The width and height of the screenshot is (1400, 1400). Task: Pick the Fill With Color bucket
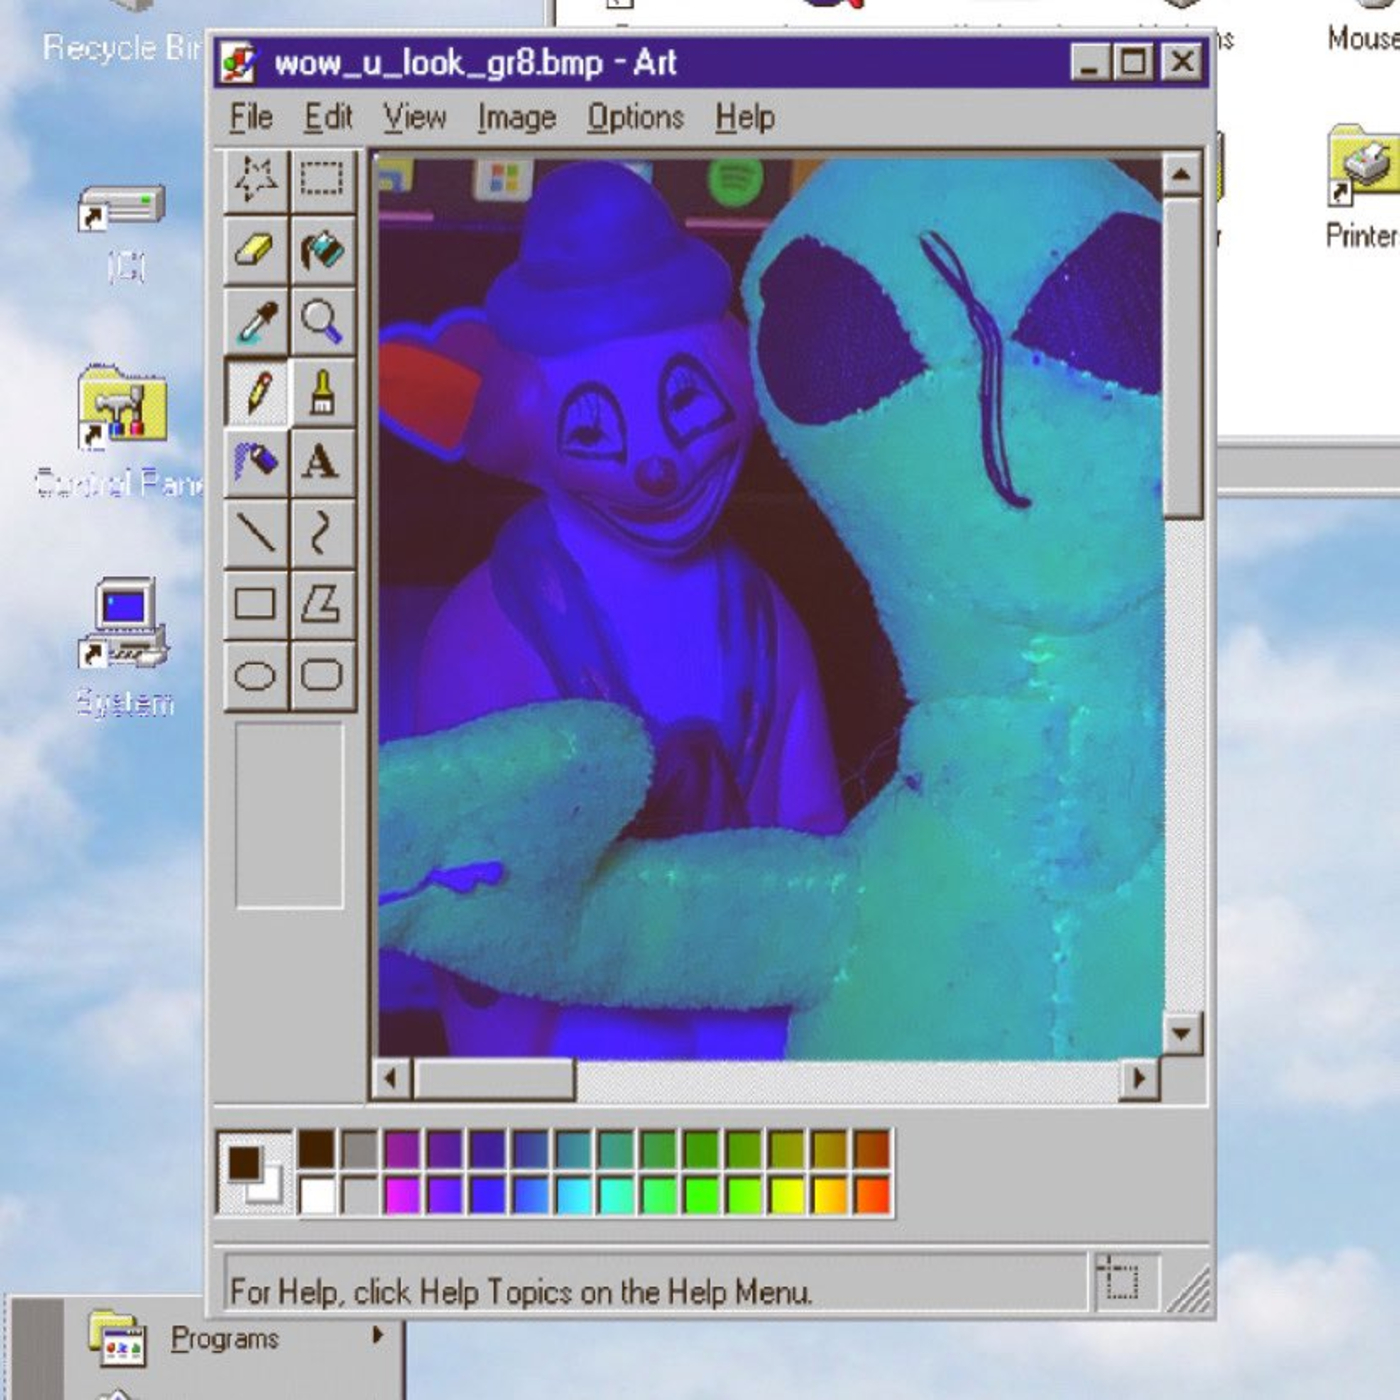(322, 250)
